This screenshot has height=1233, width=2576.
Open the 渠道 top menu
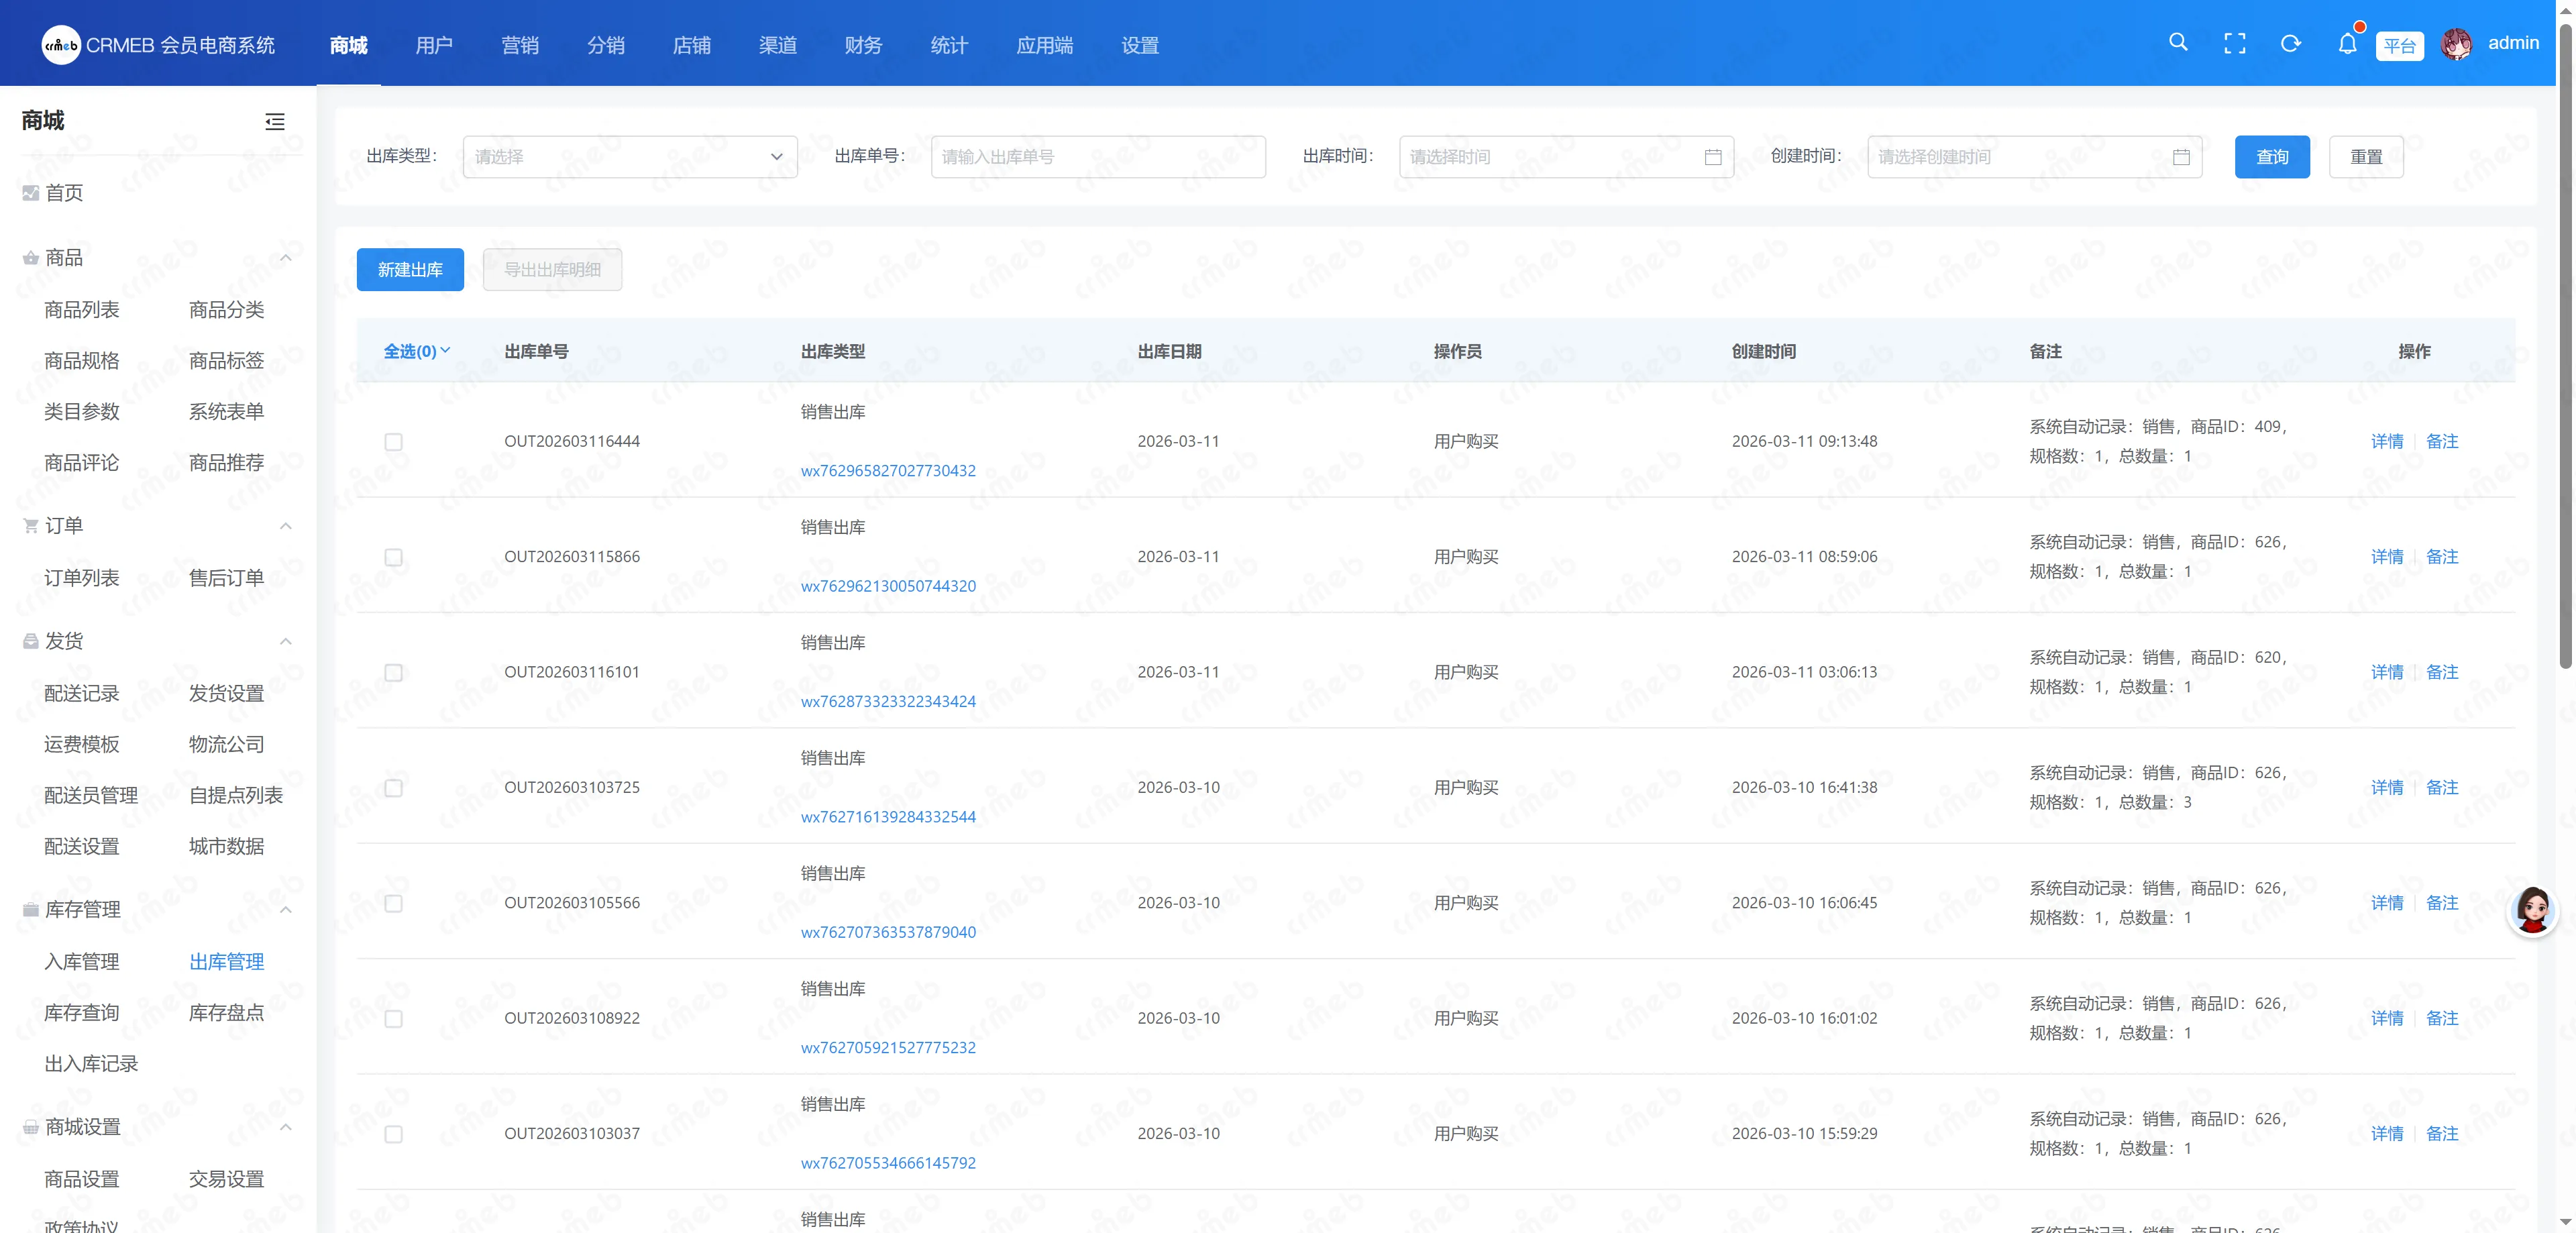pos(778,45)
